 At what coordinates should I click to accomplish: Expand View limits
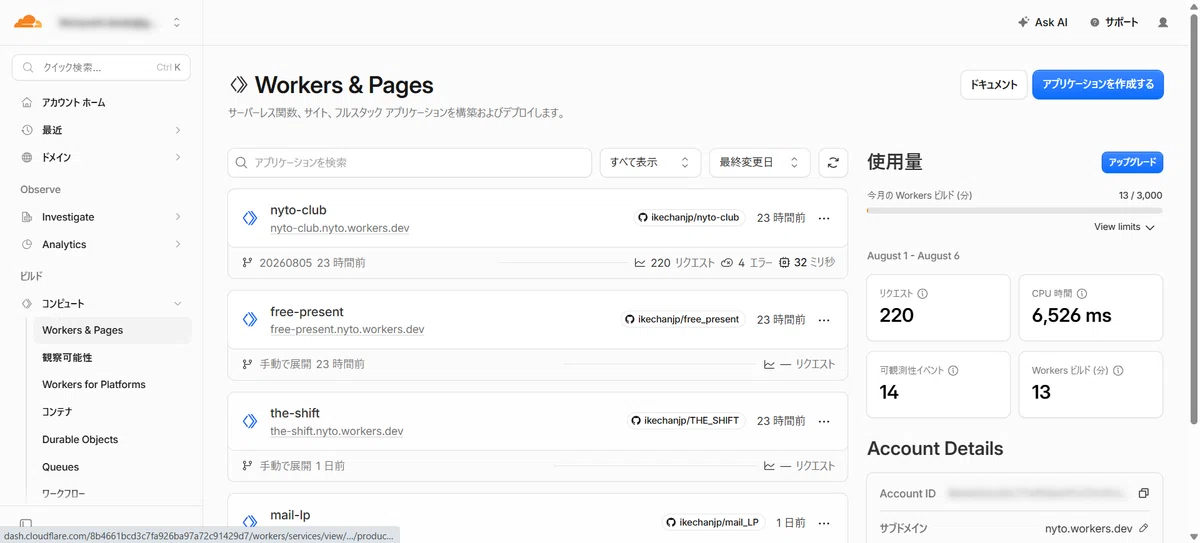(1124, 227)
